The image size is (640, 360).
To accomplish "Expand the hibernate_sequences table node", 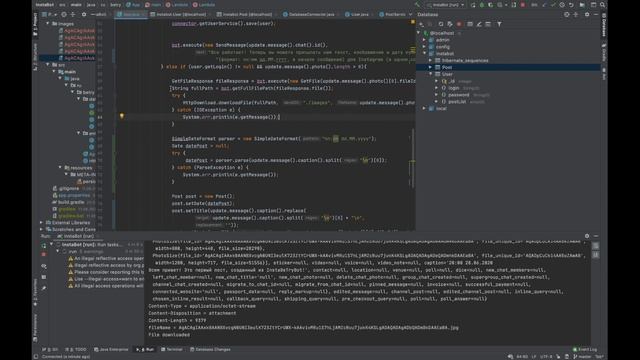I will tap(431, 60).
